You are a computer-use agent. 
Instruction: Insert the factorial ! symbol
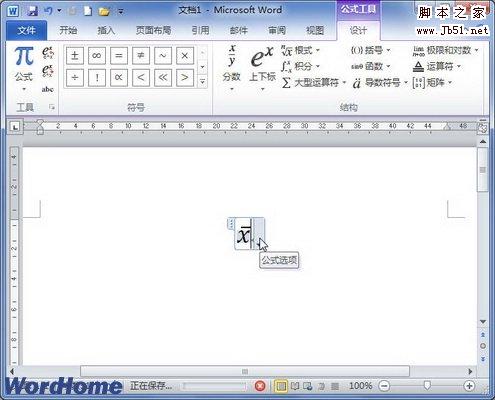click(97, 78)
